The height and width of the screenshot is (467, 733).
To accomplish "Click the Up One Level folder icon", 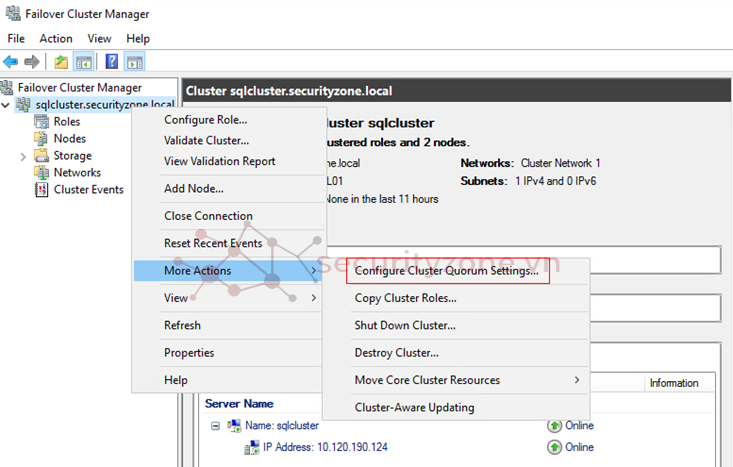I will pyautogui.click(x=62, y=62).
